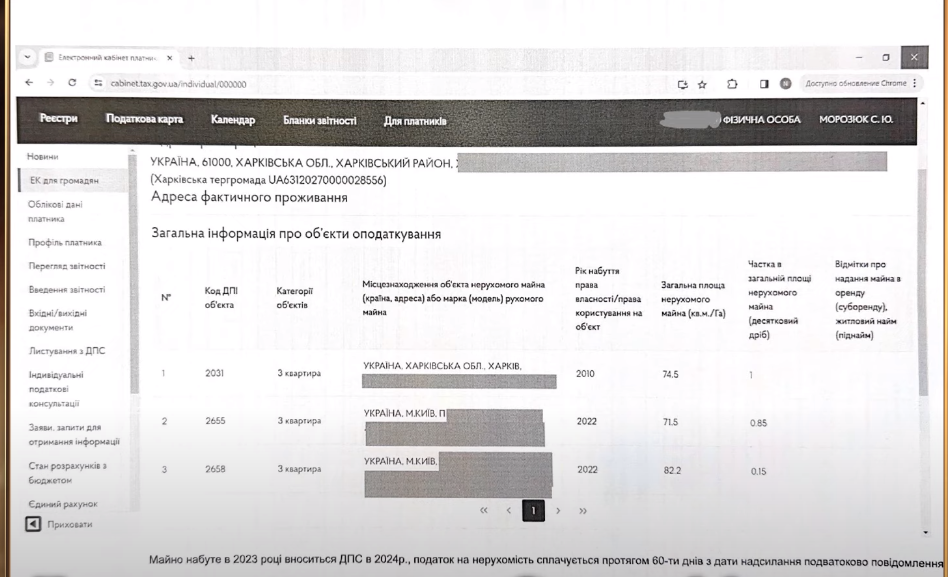Open the browser side panel icon
The height and width of the screenshot is (577, 948).
(764, 84)
